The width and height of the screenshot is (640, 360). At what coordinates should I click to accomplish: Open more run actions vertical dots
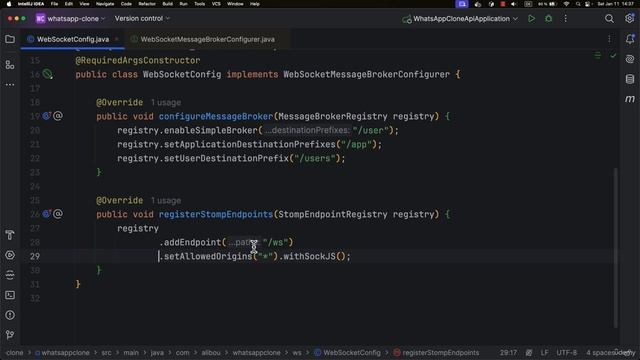[565, 19]
